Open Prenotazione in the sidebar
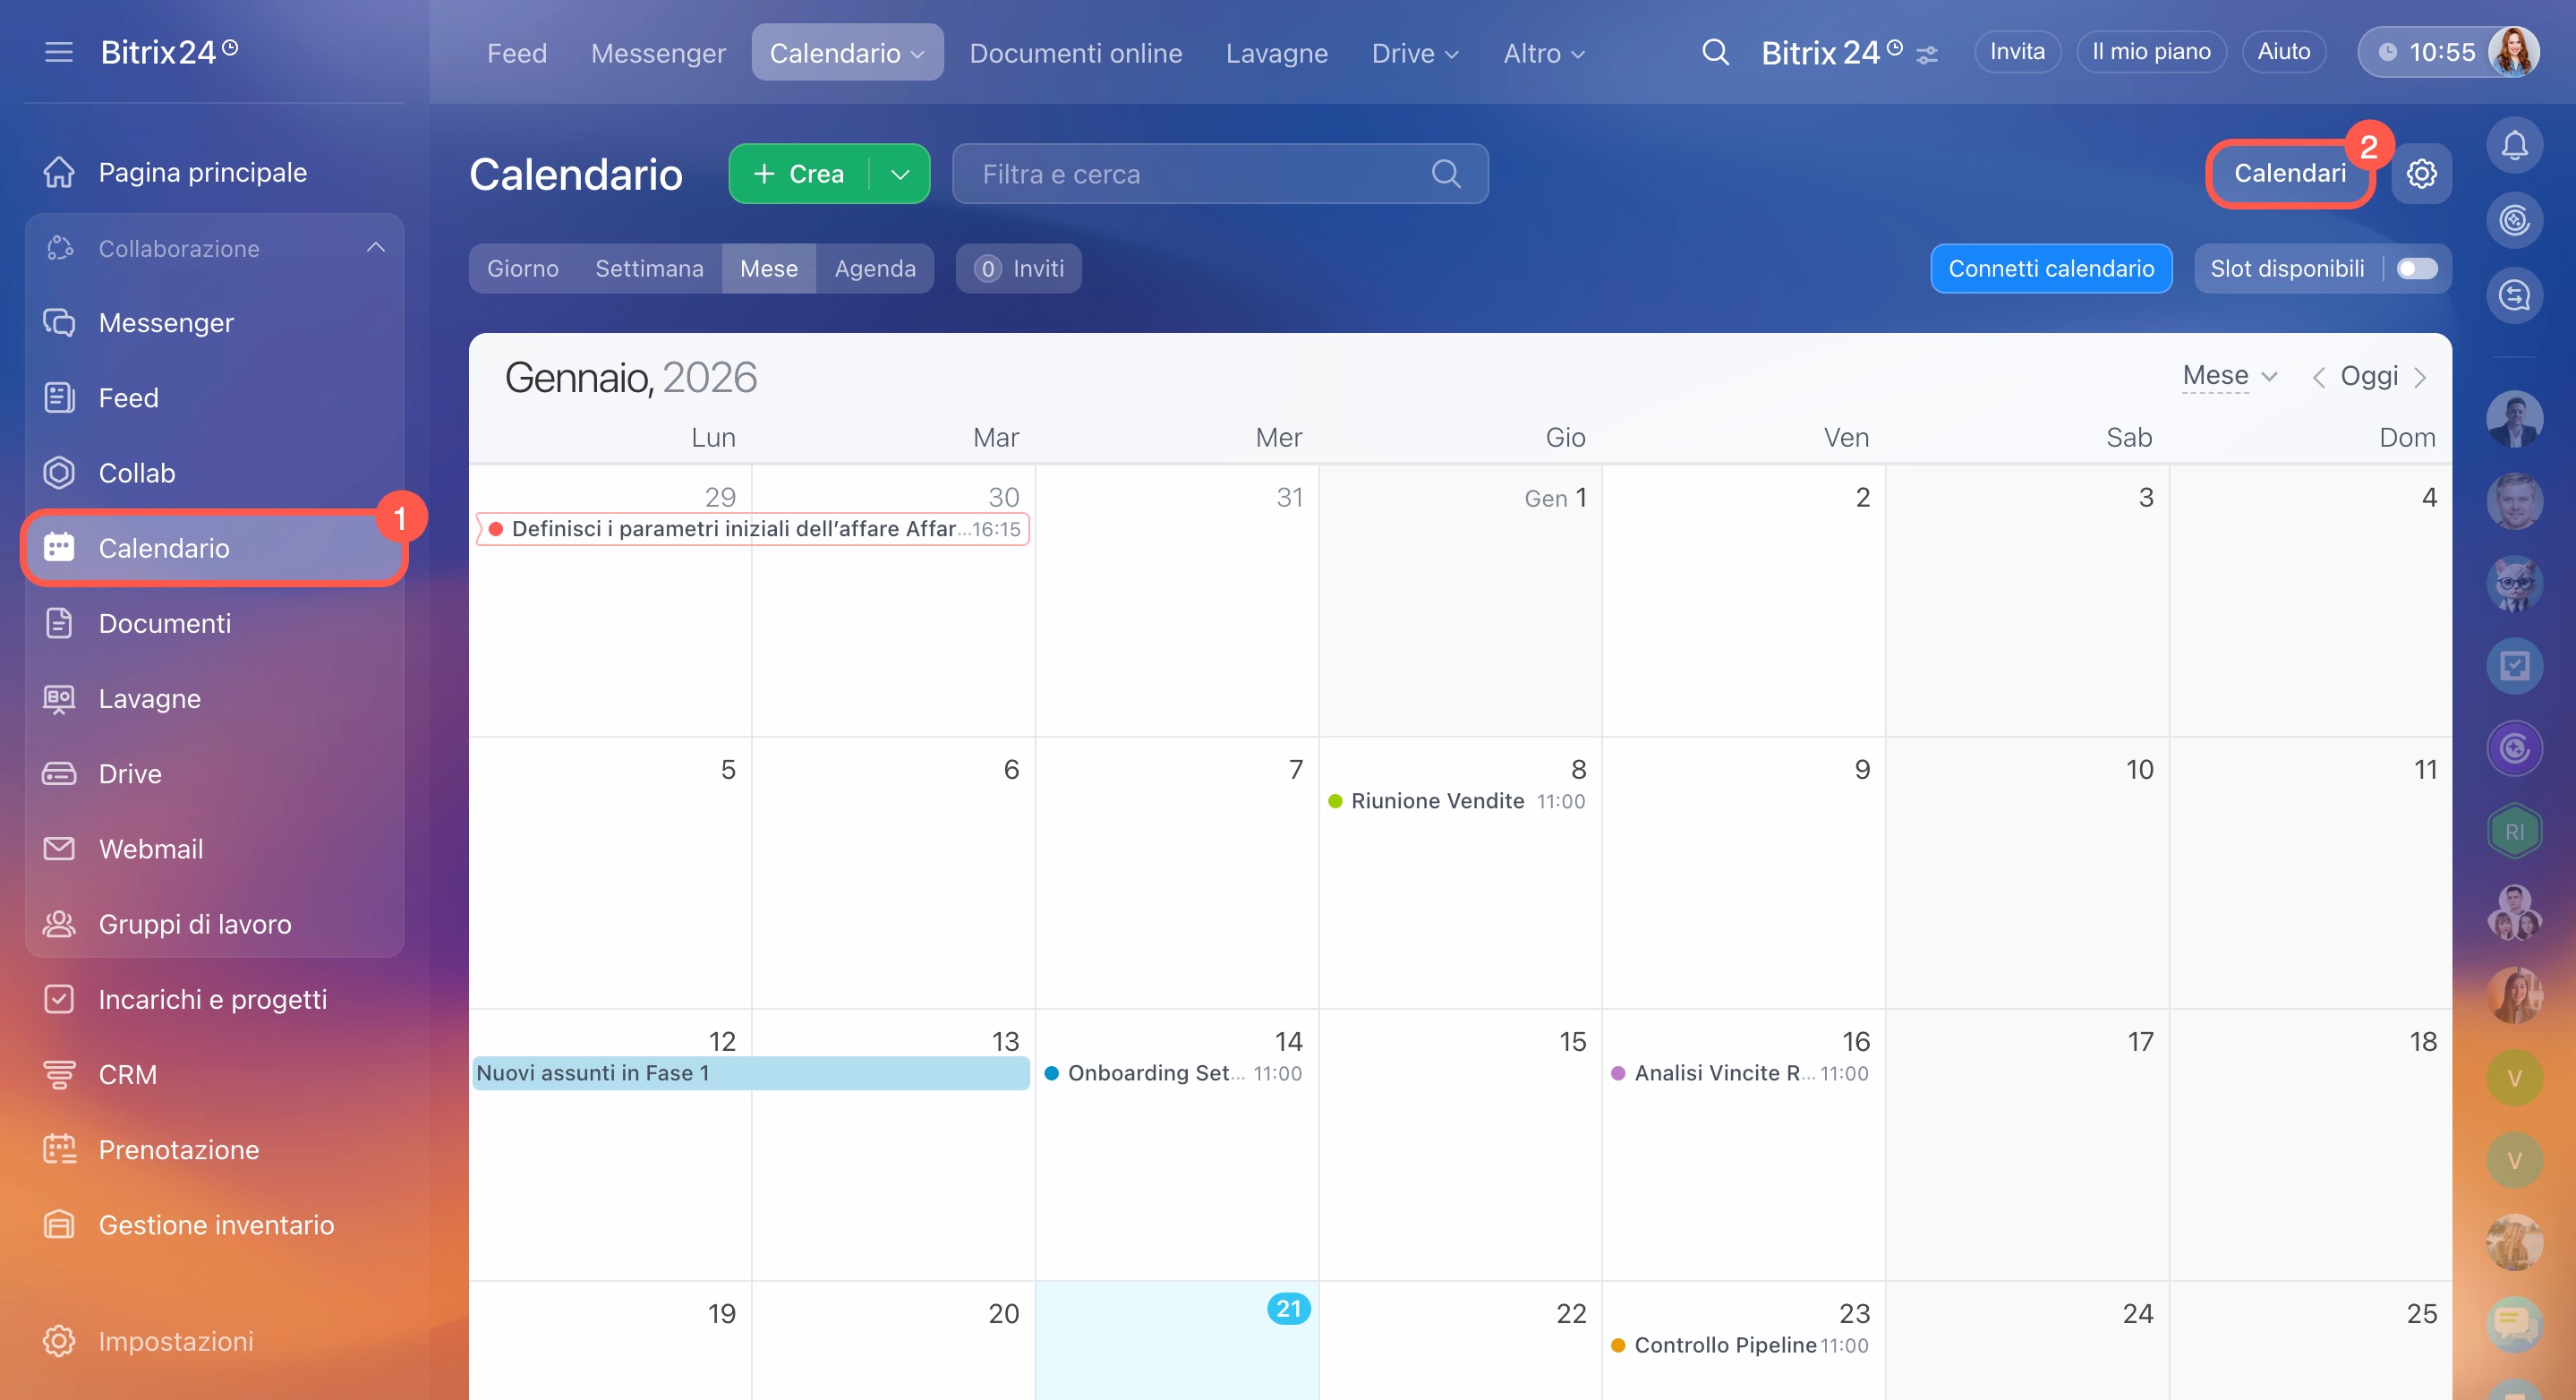 [178, 1150]
